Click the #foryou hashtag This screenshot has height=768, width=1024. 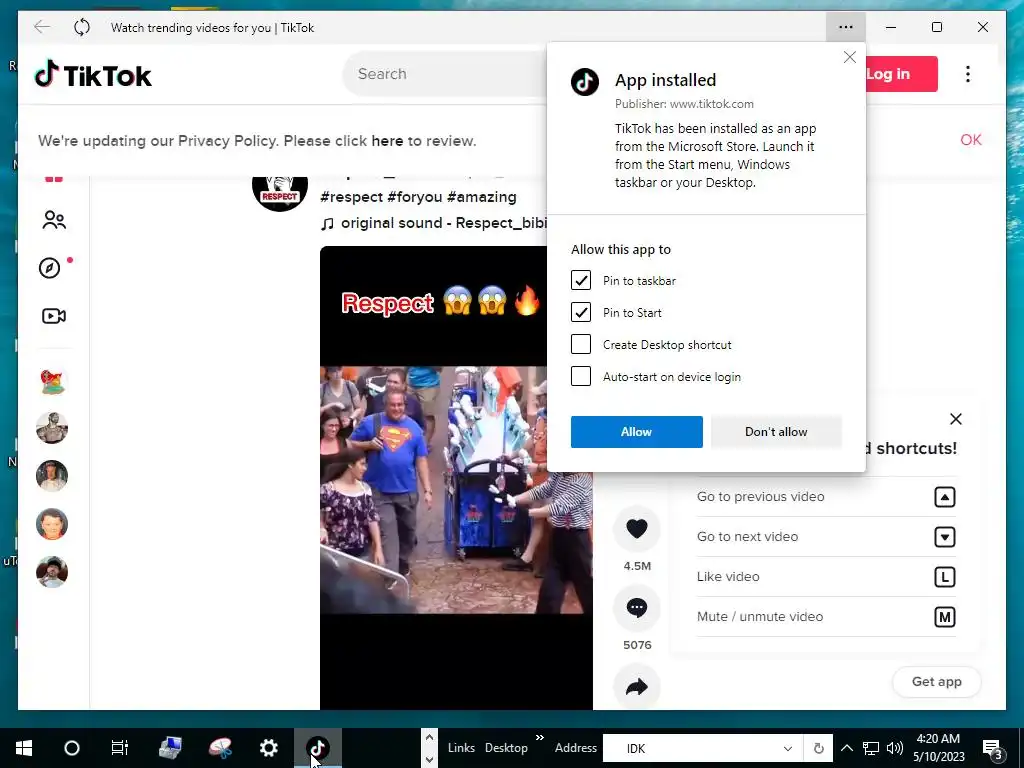[x=415, y=197]
